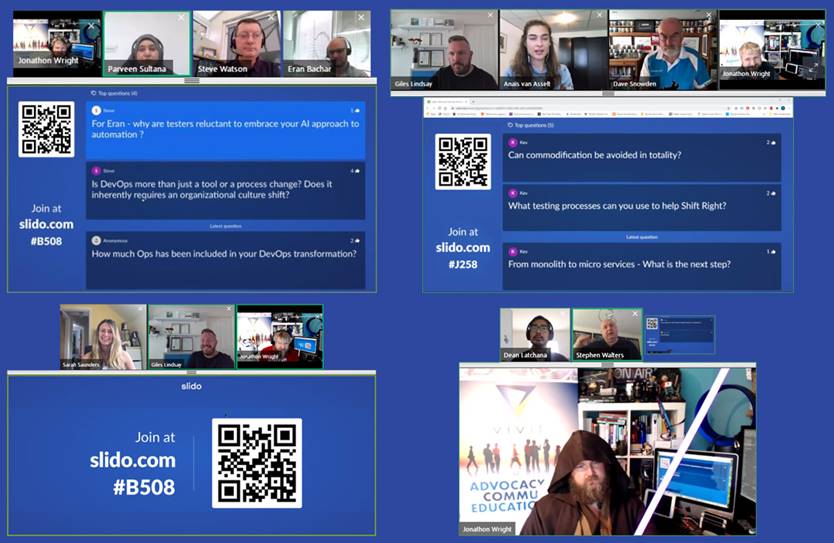Upvote the anonymous Ops transformation question
Screen dimensions: 834x543
coord(356,241)
